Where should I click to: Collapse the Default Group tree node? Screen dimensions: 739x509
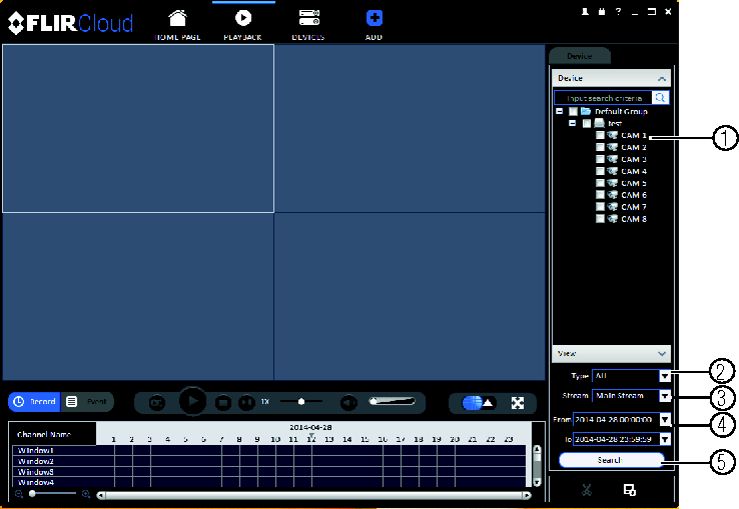[559, 111]
